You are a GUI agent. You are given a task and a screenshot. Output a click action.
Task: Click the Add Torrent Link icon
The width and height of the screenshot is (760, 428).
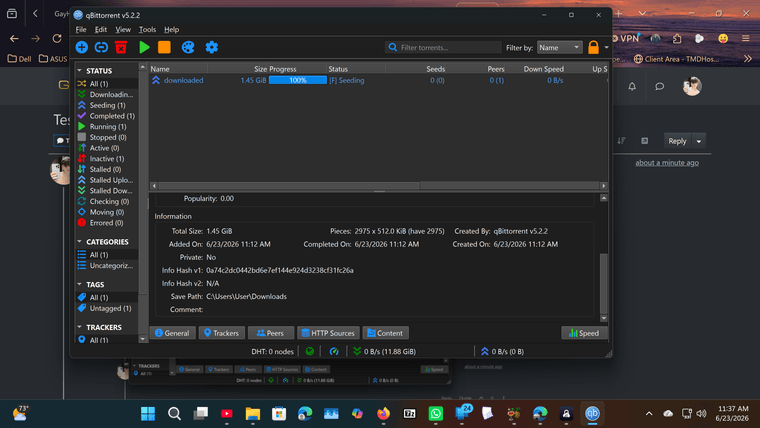tap(101, 47)
